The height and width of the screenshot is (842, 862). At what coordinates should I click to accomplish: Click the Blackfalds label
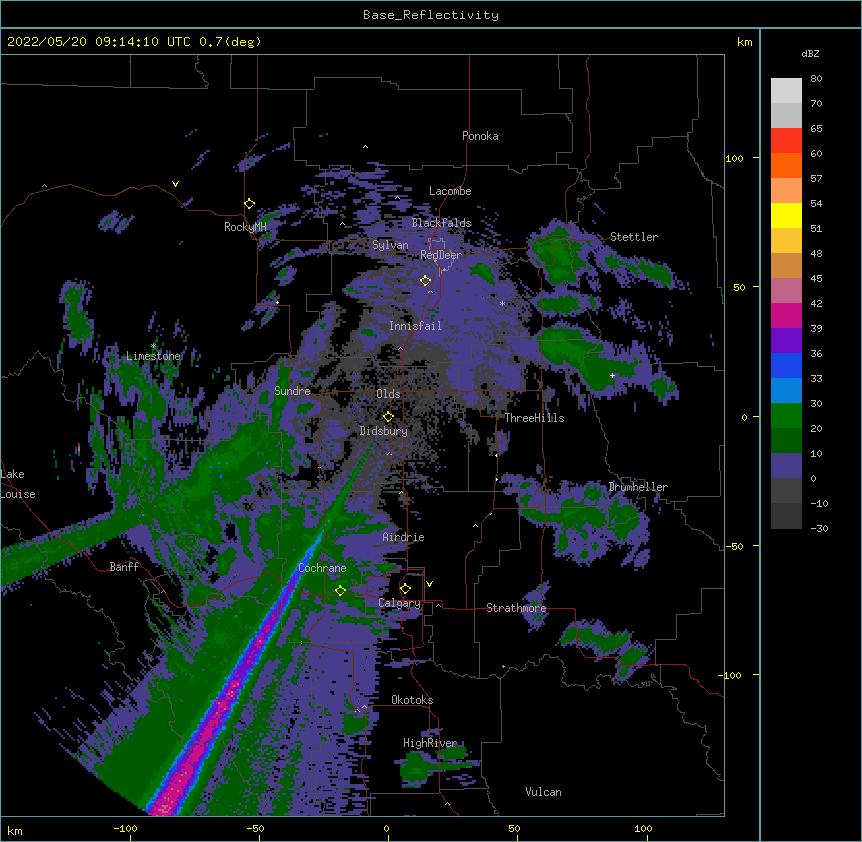tap(441, 223)
